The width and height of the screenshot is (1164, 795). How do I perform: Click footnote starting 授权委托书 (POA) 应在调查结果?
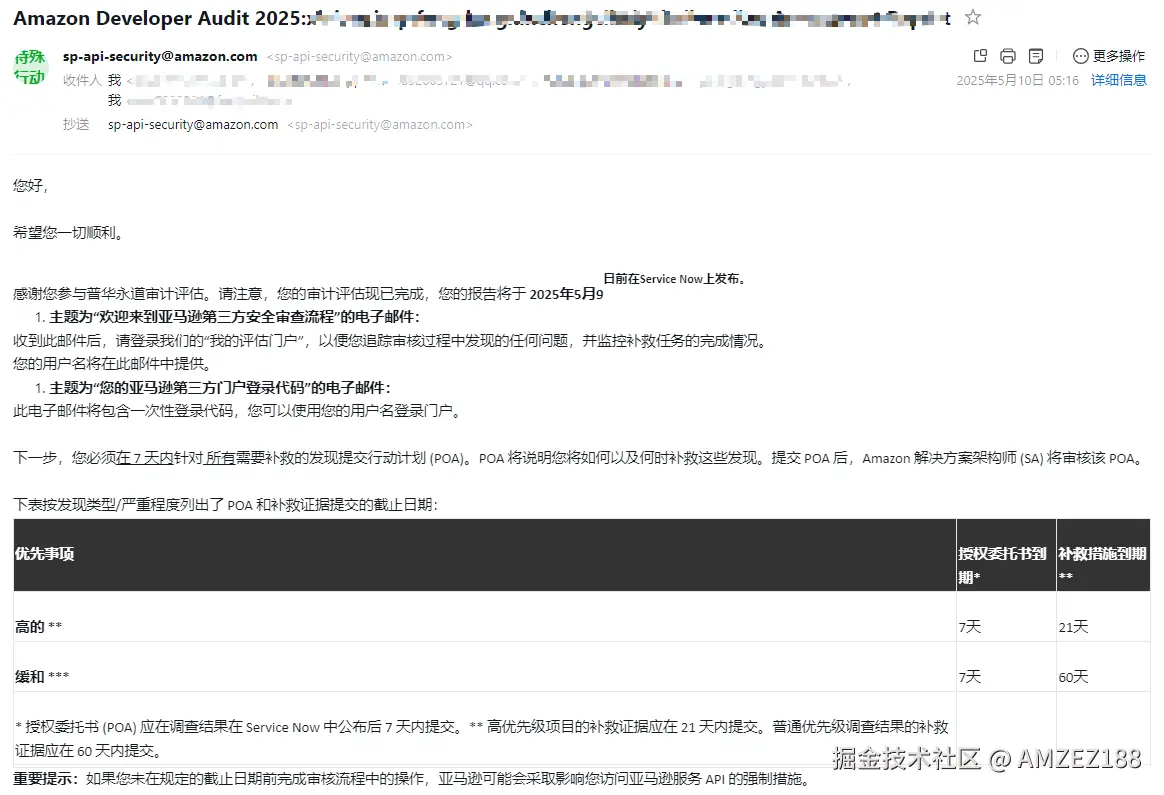tap(482, 739)
